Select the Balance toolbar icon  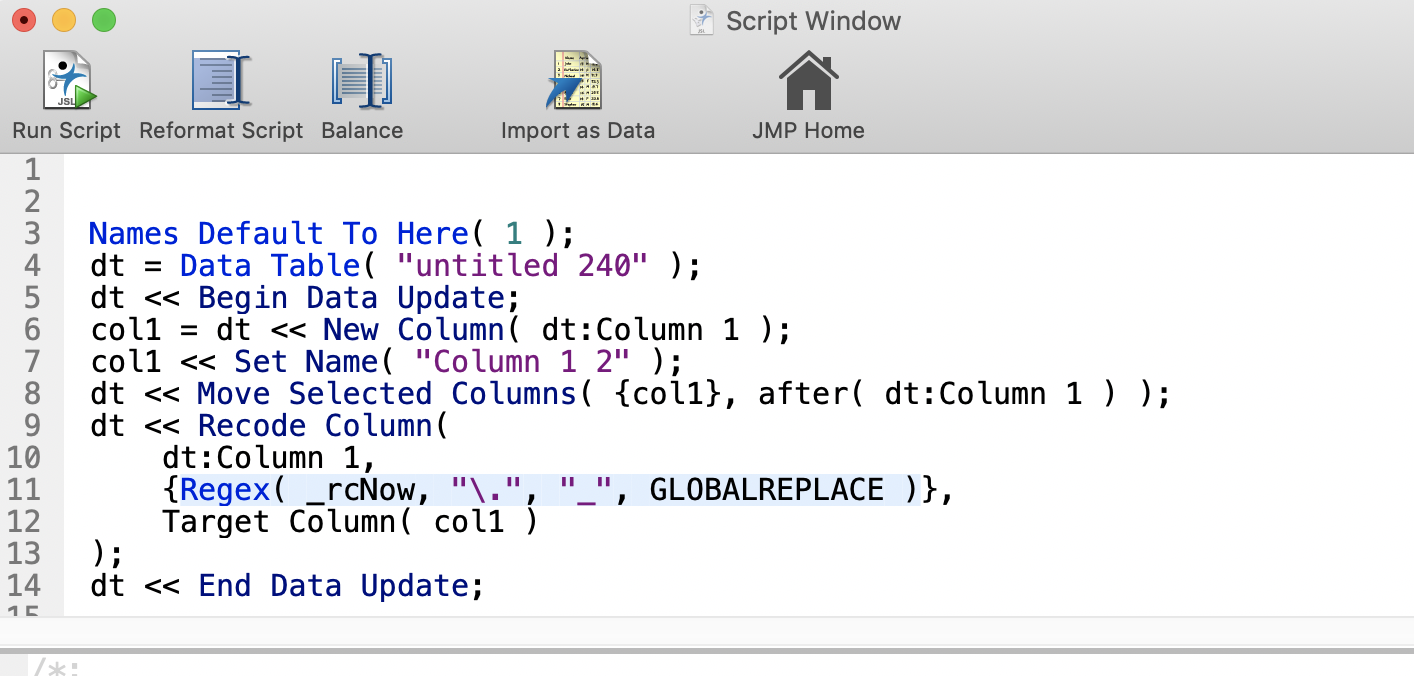(x=360, y=80)
